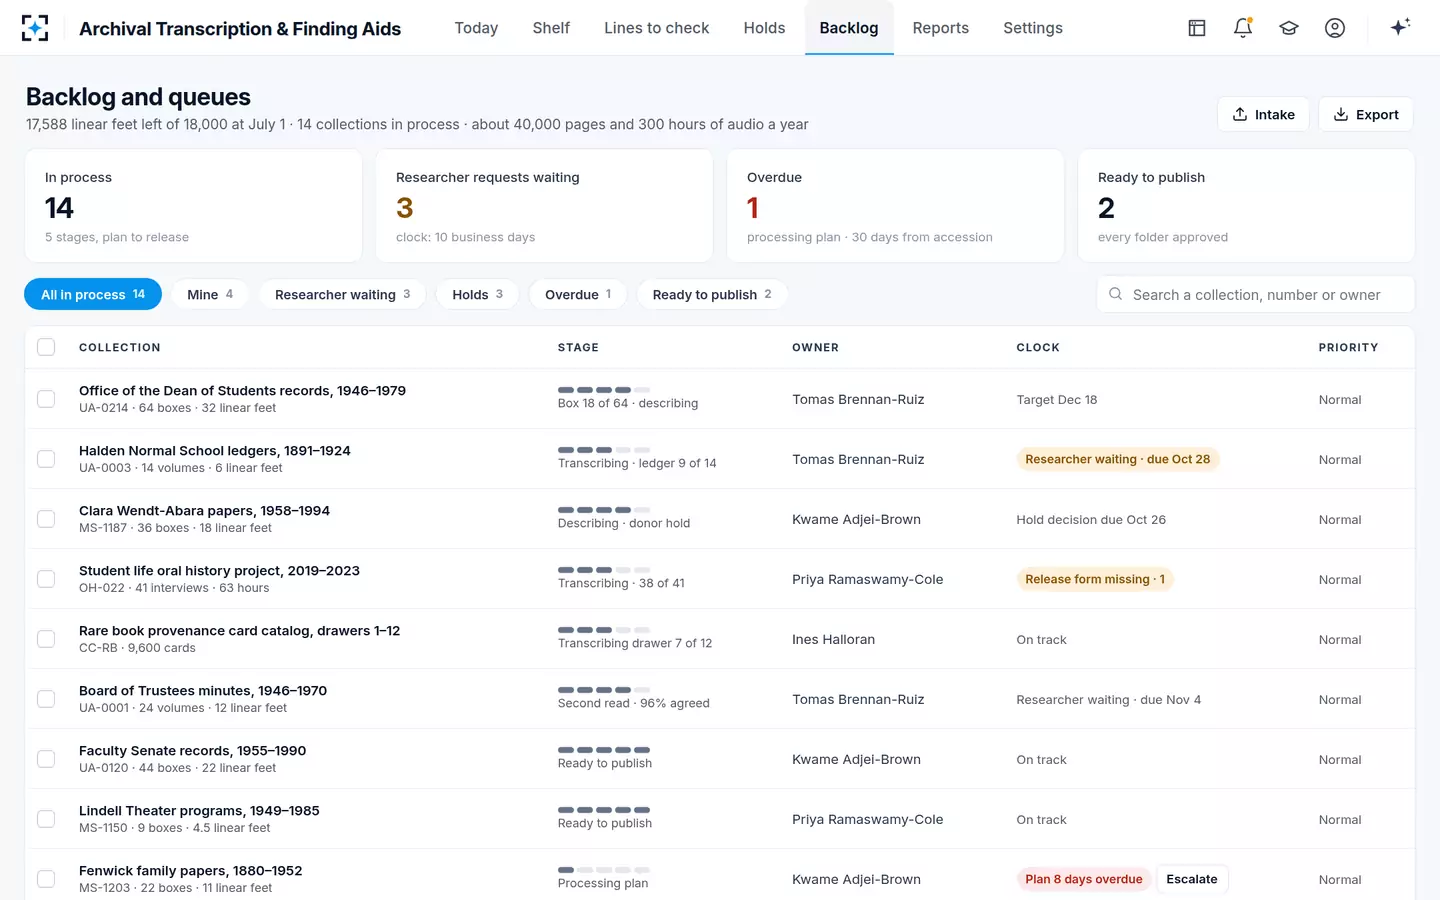Open the notifications bell
Viewport: 1440px width, 900px height.
pyautogui.click(x=1243, y=28)
